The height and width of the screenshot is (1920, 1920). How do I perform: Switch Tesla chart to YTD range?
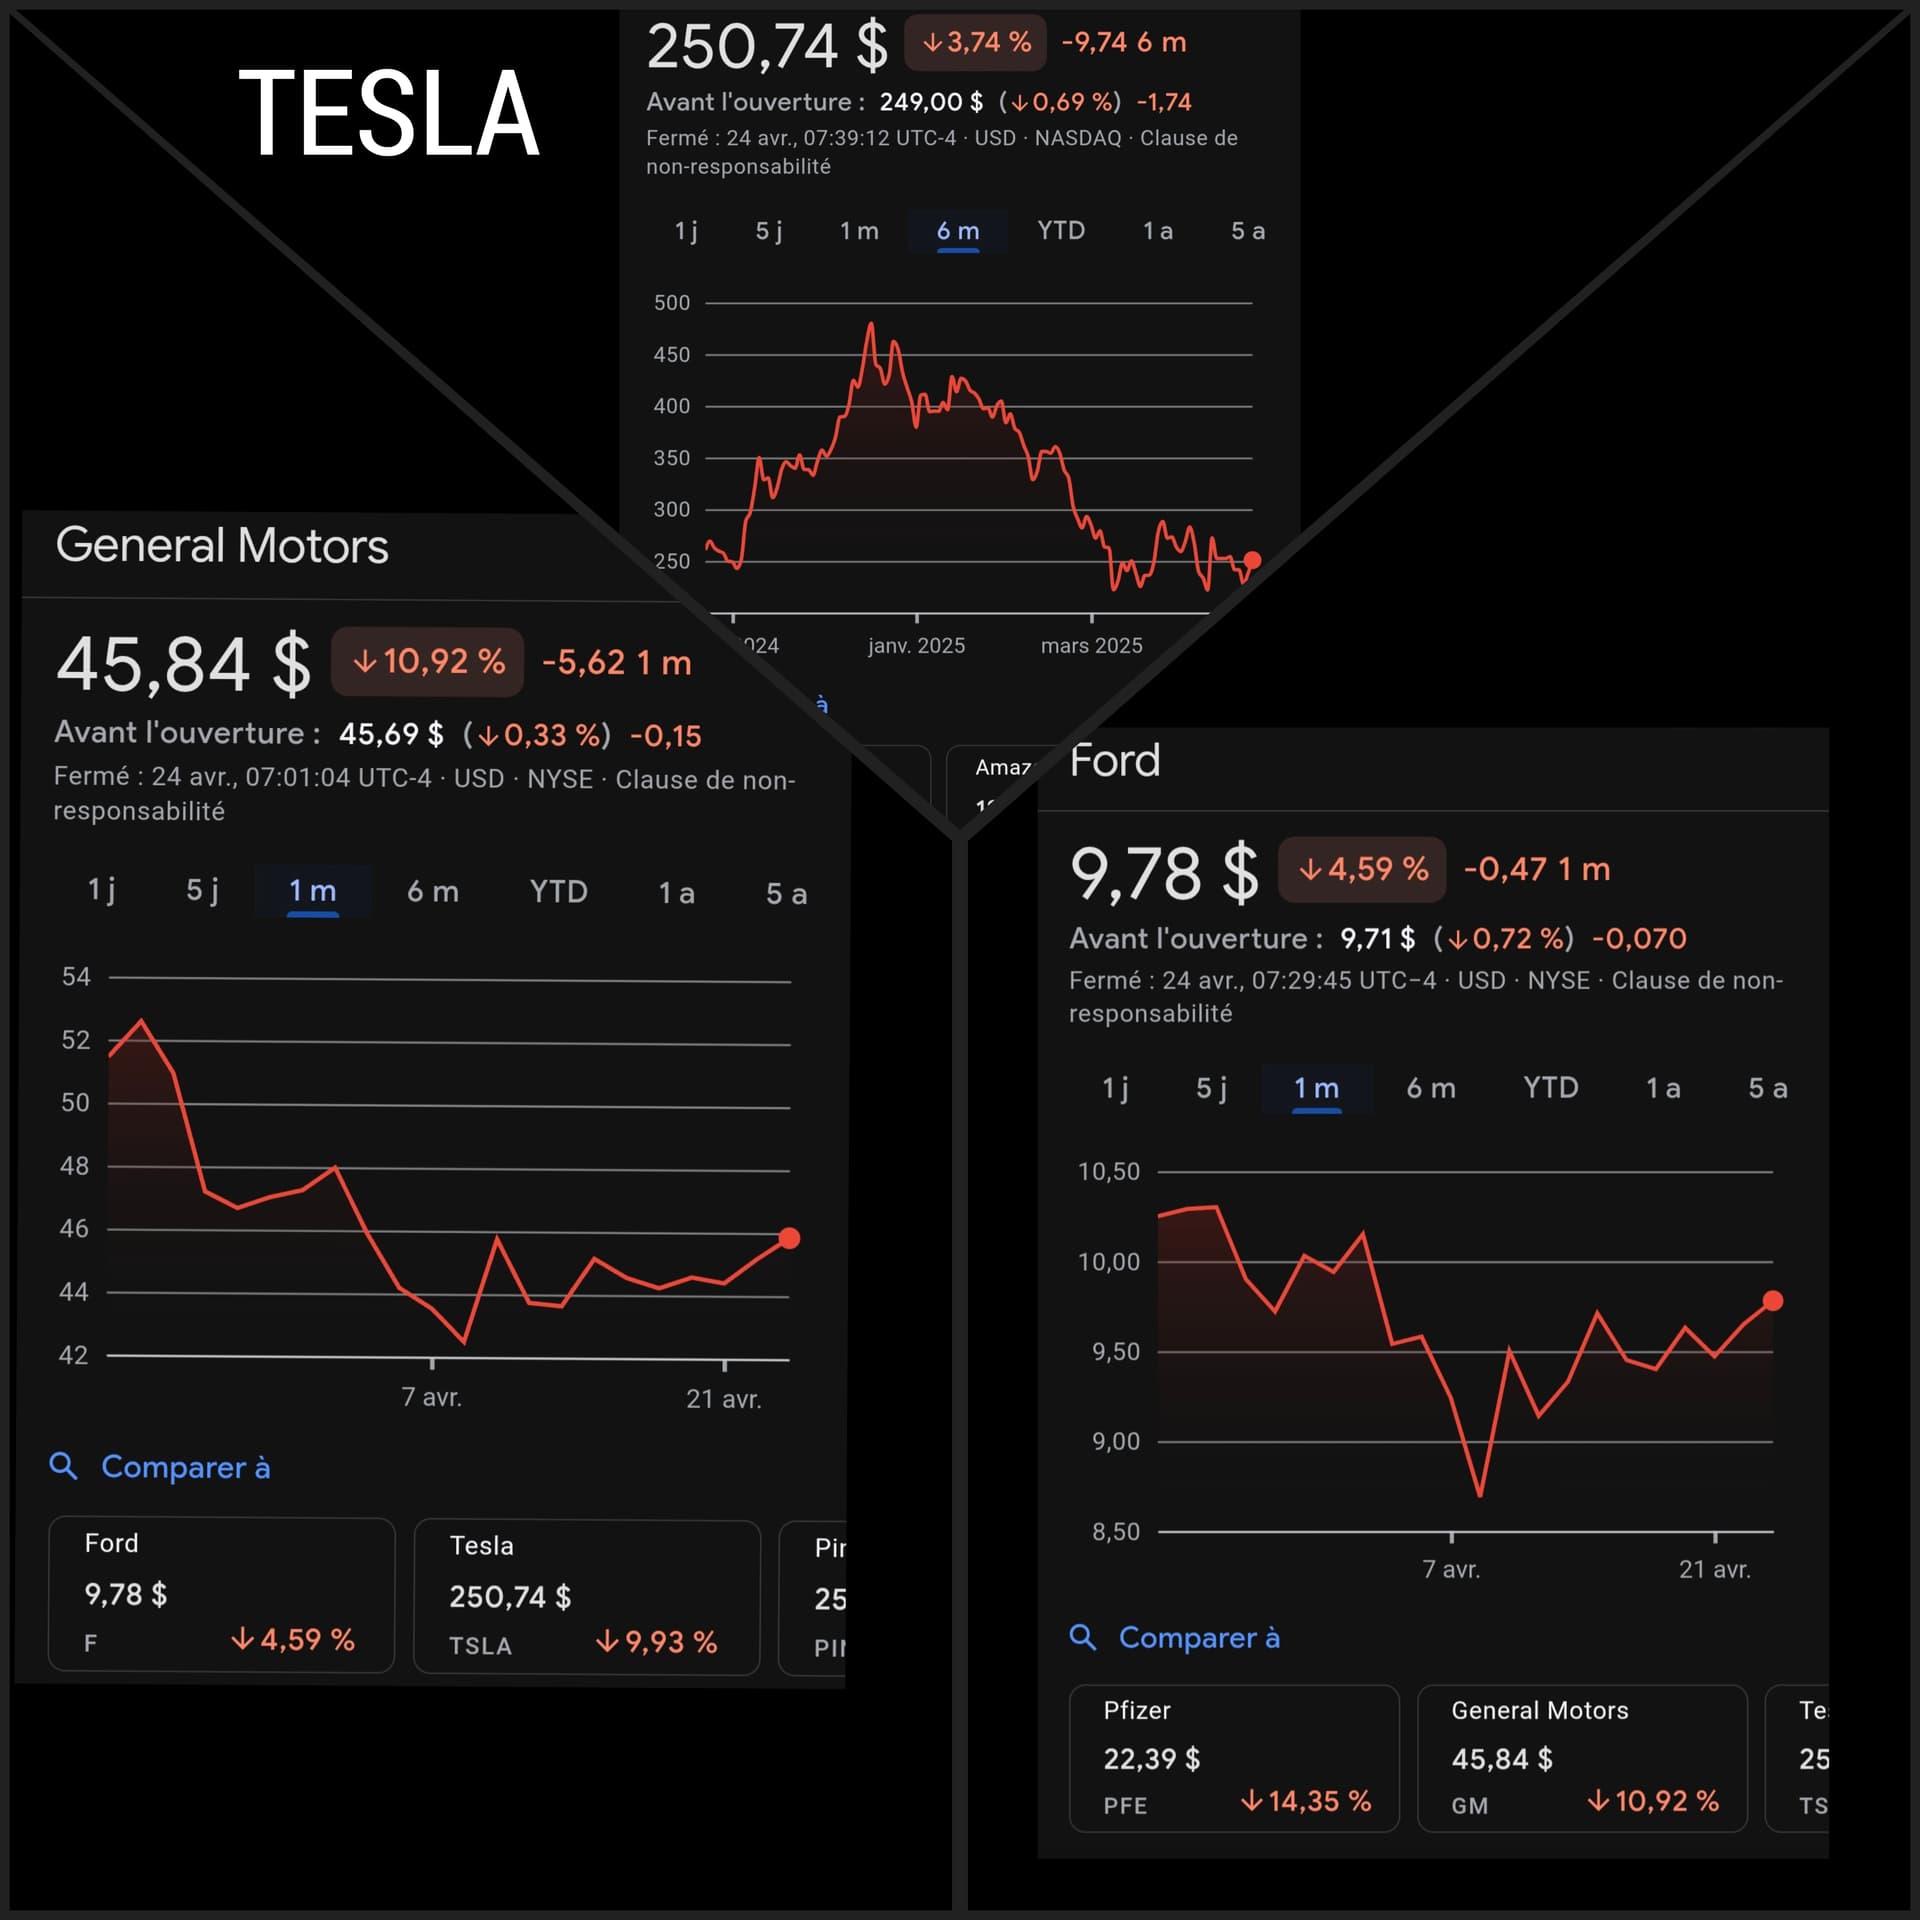(x=1061, y=231)
